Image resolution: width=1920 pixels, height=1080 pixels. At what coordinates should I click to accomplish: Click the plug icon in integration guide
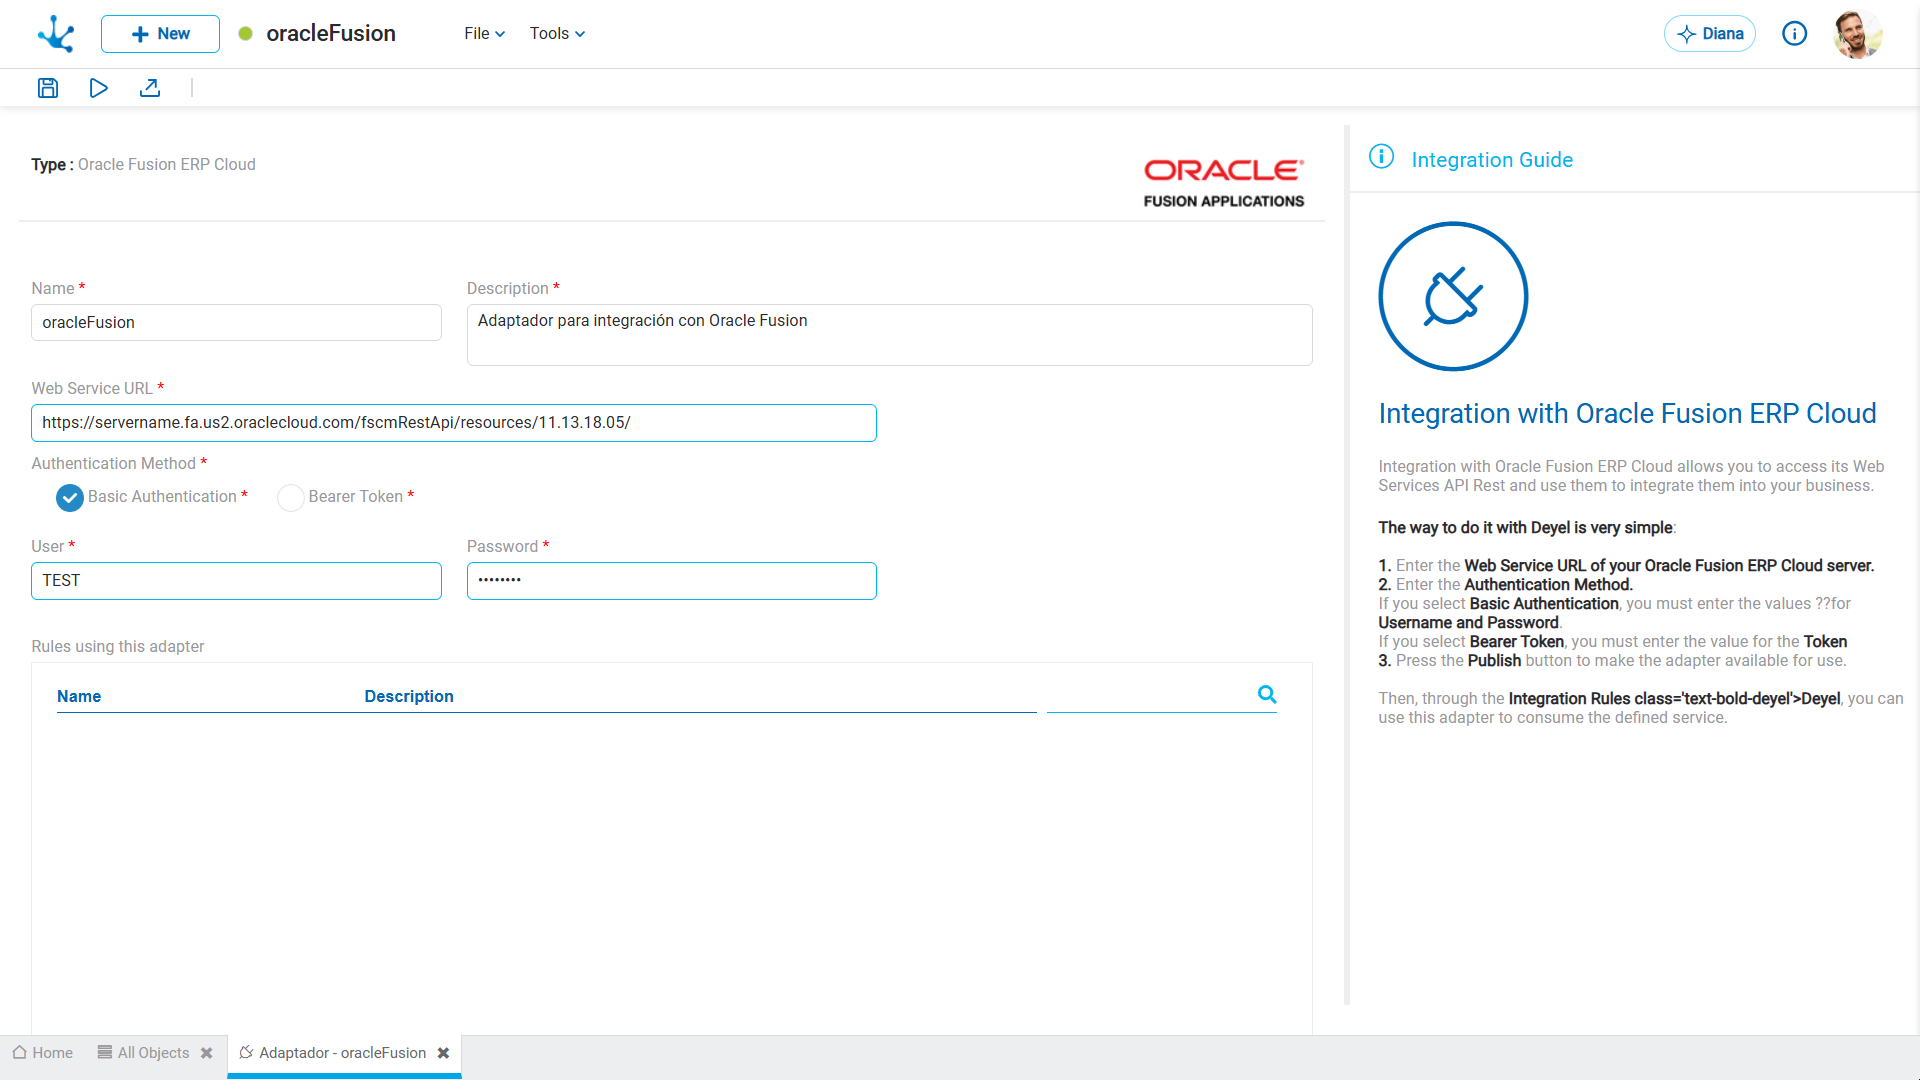[x=1453, y=296]
